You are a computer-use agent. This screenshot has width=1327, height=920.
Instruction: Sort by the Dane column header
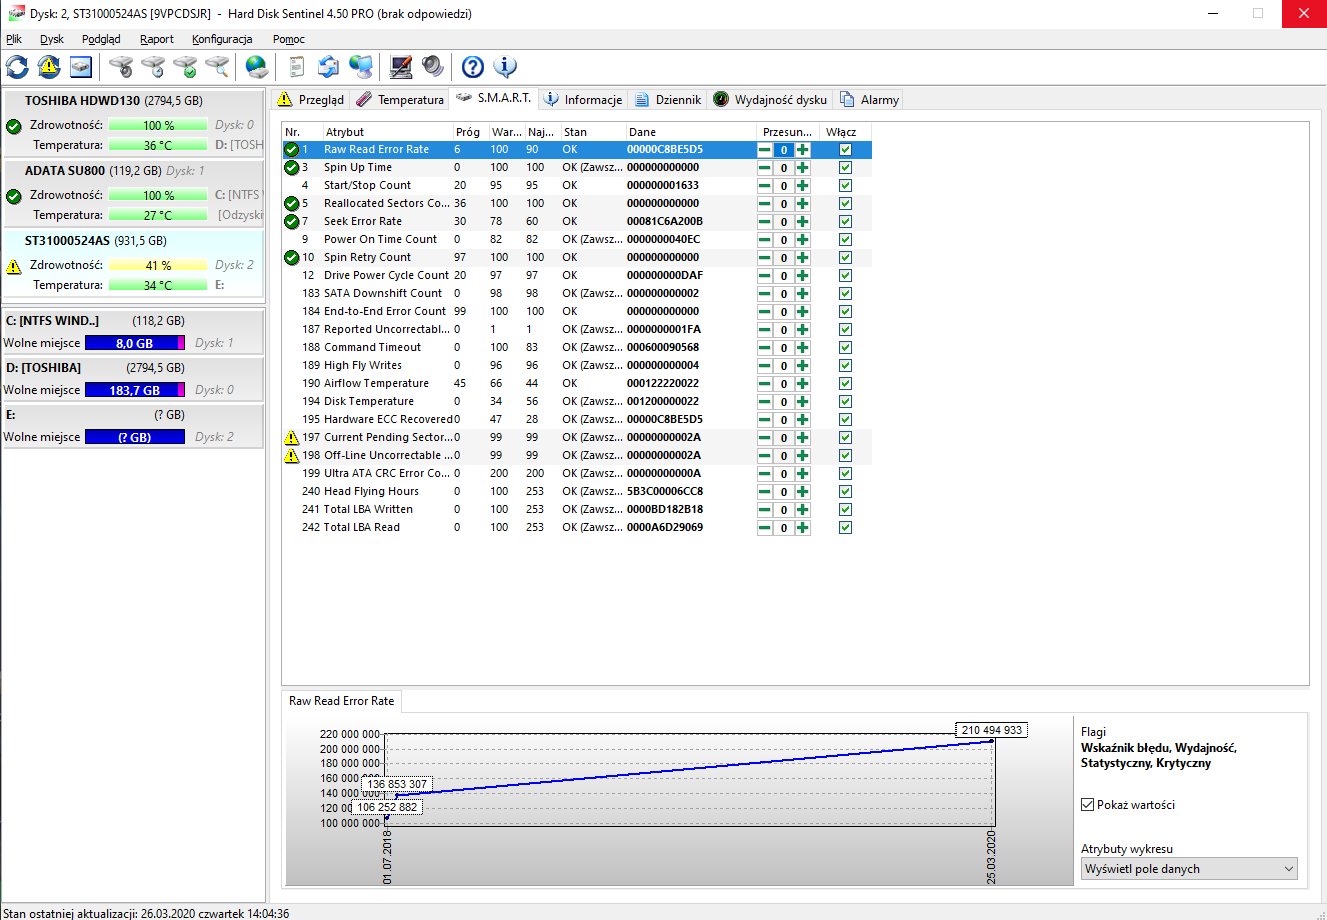(x=691, y=132)
